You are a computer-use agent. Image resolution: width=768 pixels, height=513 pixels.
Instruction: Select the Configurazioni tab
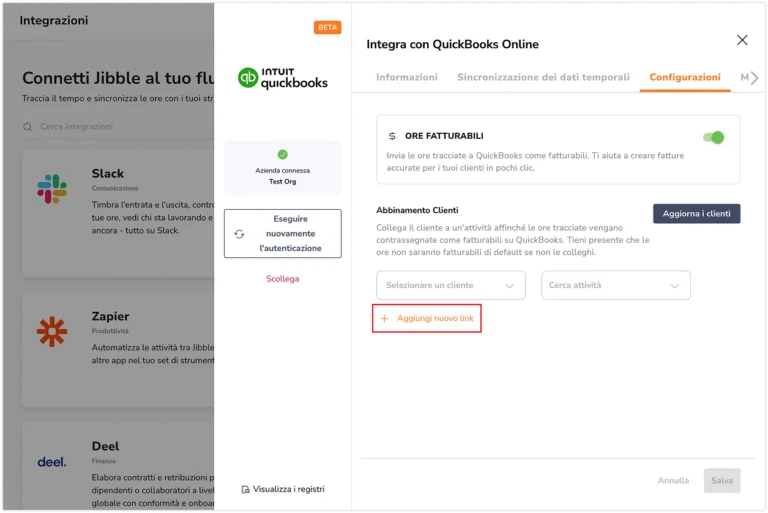tap(685, 77)
